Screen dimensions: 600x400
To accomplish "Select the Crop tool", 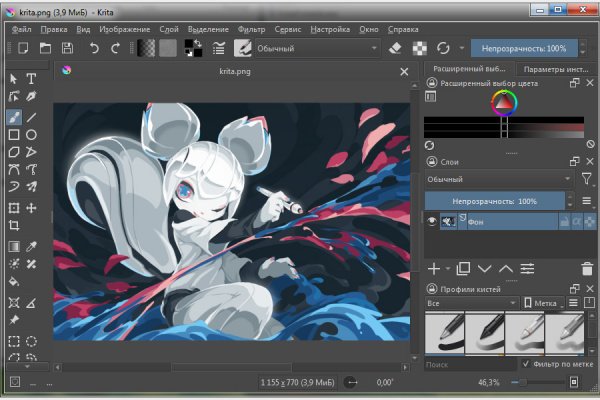I will (x=14, y=225).
